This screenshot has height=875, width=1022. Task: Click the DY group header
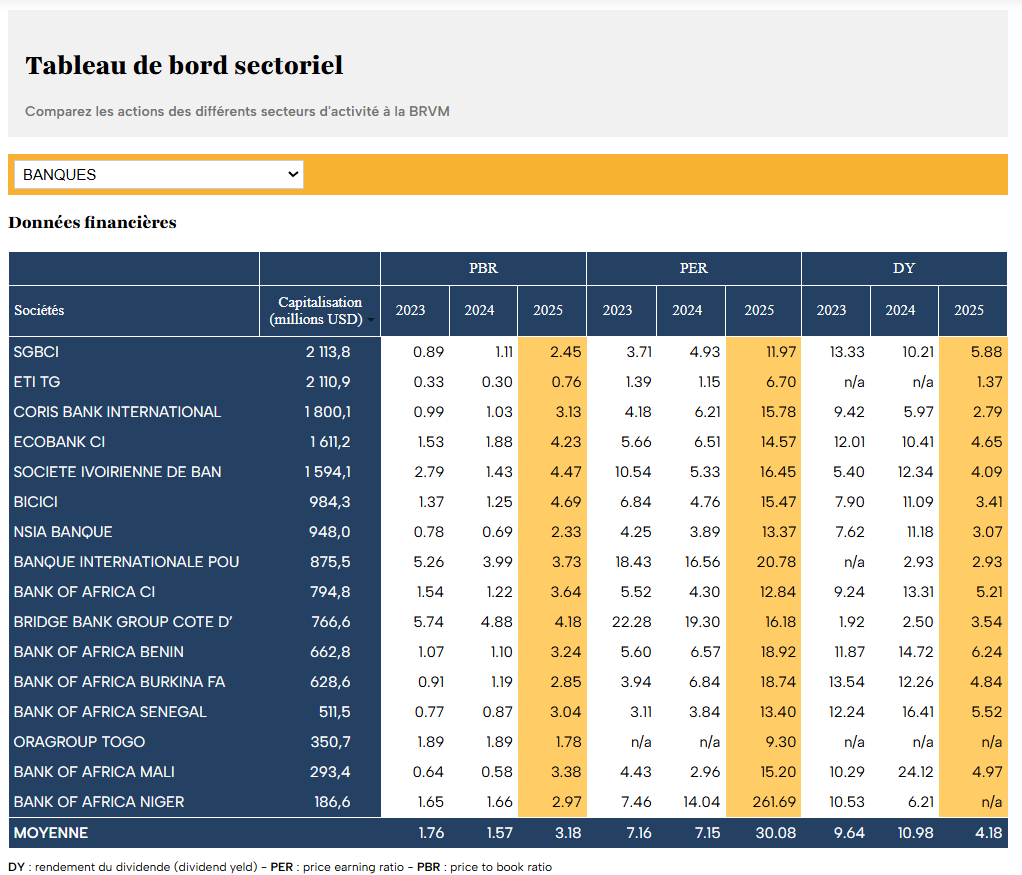click(x=904, y=268)
